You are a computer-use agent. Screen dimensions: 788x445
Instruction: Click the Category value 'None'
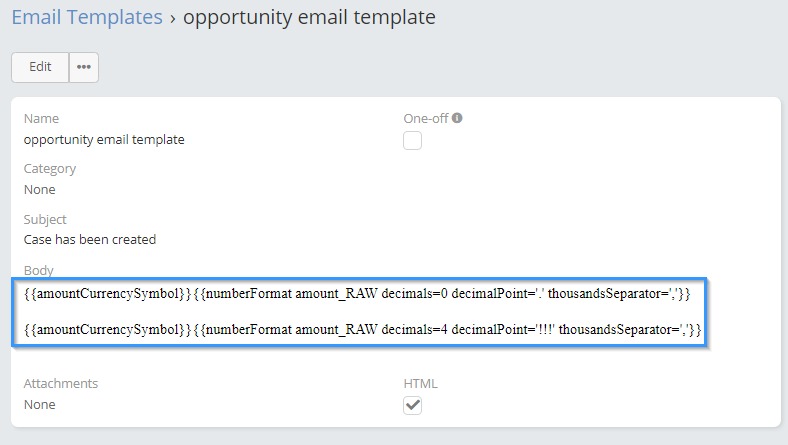click(40, 190)
